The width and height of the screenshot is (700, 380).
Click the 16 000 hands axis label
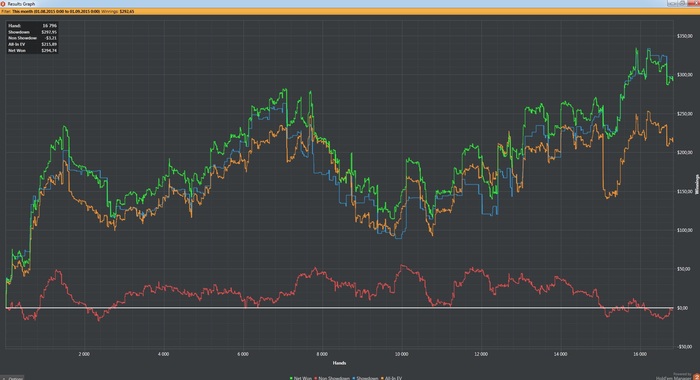pyautogui.click(x=640, y=354)
